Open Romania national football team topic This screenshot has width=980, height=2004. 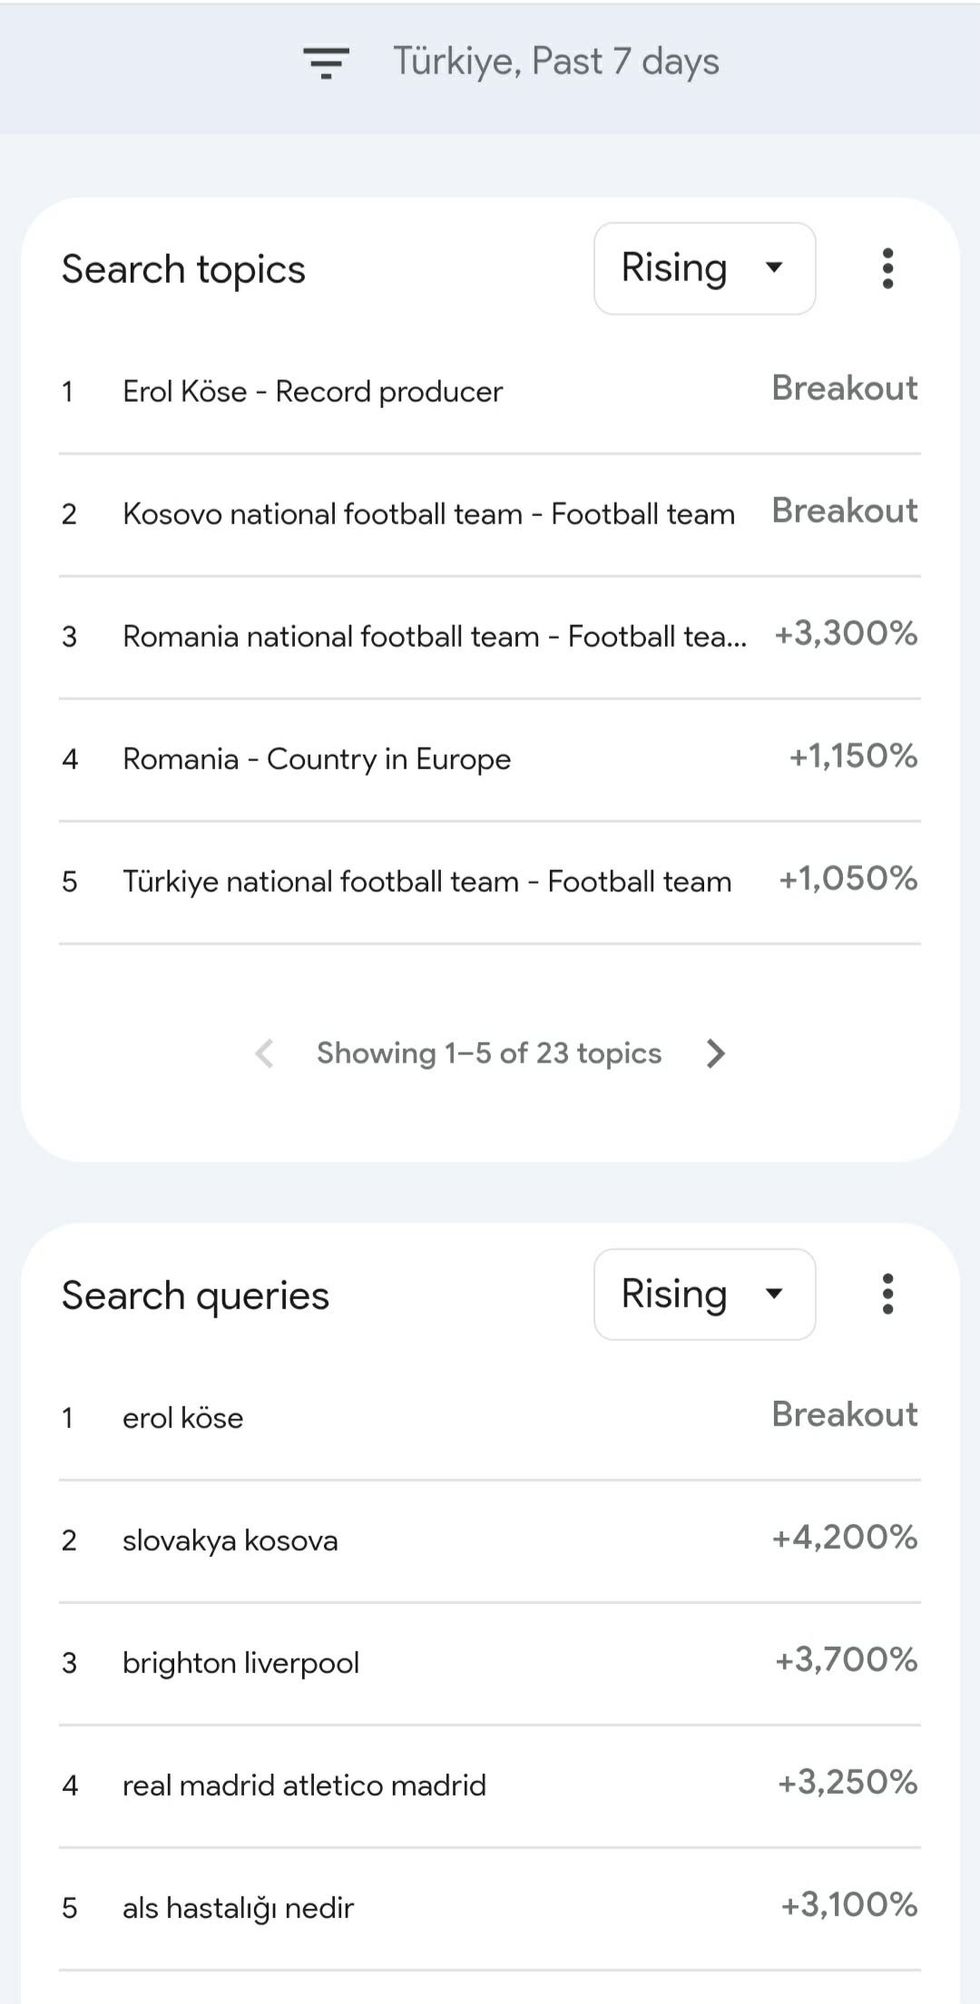tap(434, 636)
